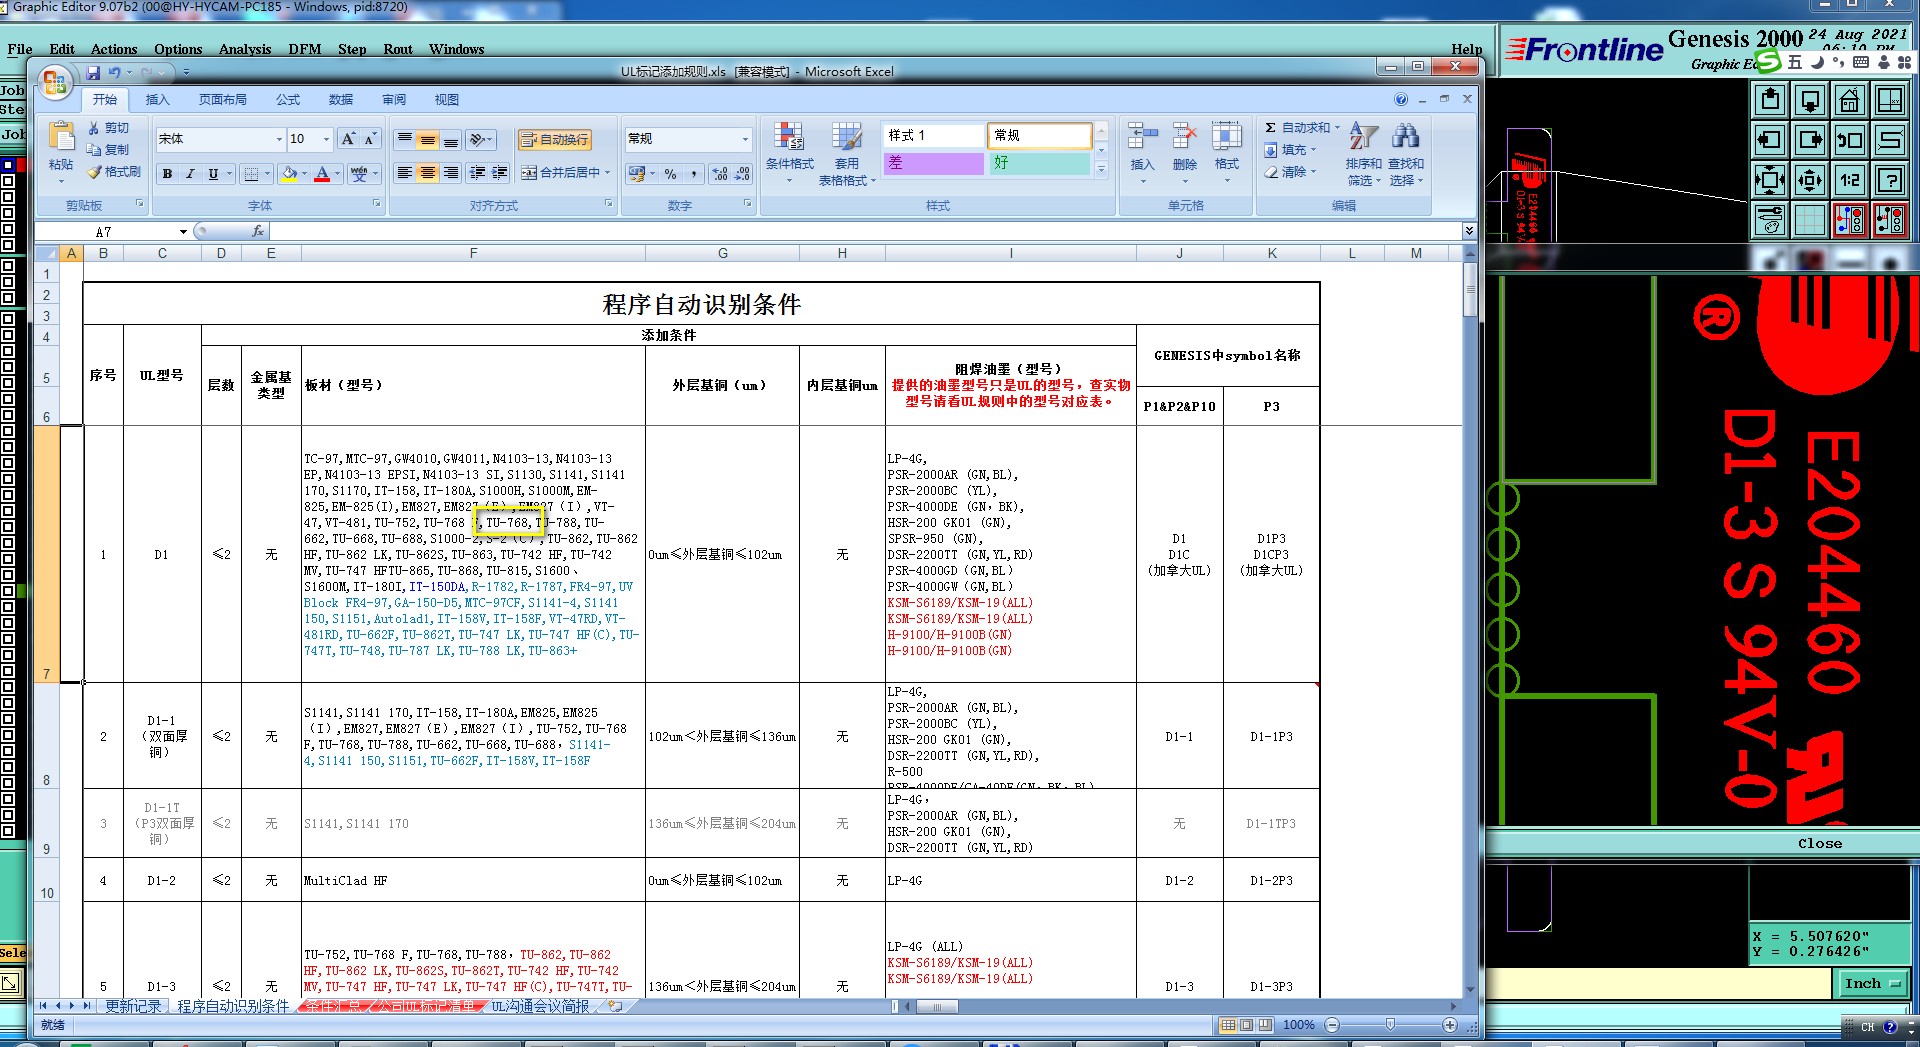This screenshot has height=1047, width=1920.
Task: Click the Inch units button
Action: coord(1871,984)
